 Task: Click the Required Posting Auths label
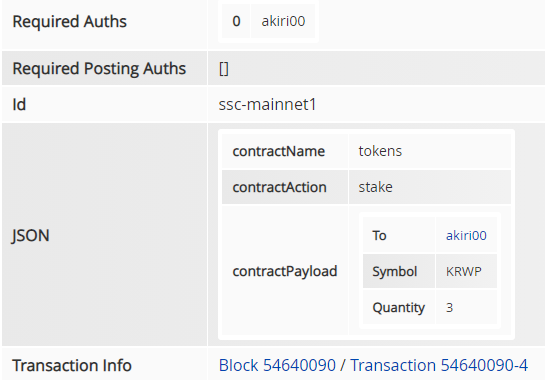point(99,68)
